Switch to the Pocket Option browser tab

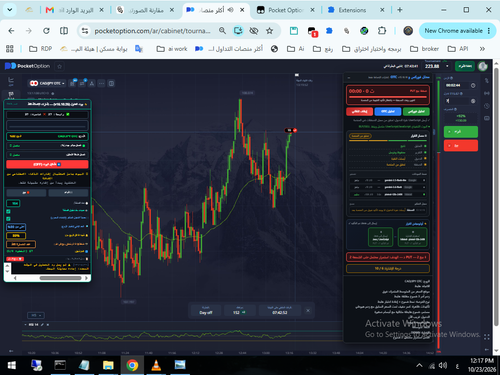click(x=285, y=10)
